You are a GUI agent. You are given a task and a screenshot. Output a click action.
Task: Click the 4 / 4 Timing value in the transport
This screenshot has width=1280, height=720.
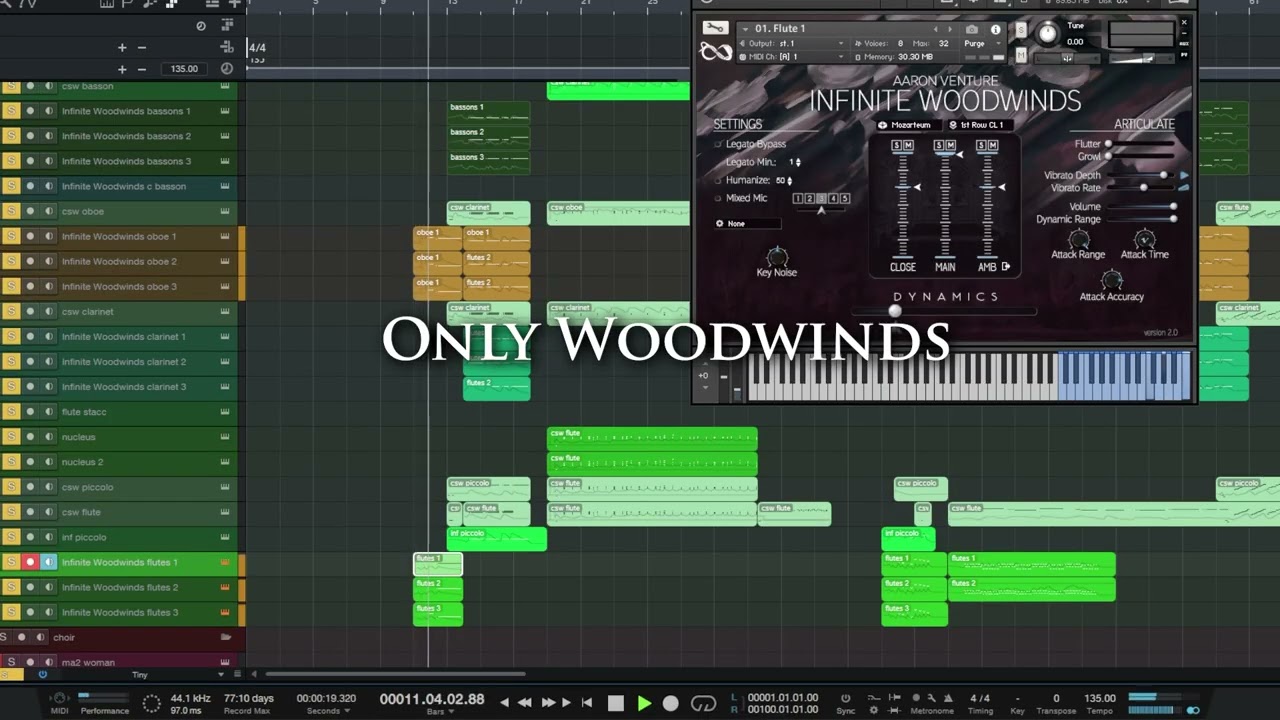[980, 698]
